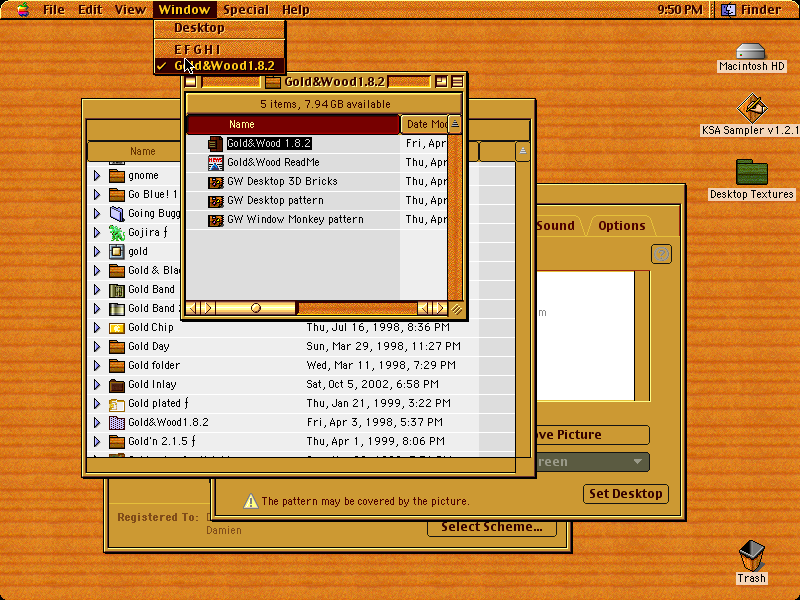Expand the Gojira ƒ folder triangle

97,233
